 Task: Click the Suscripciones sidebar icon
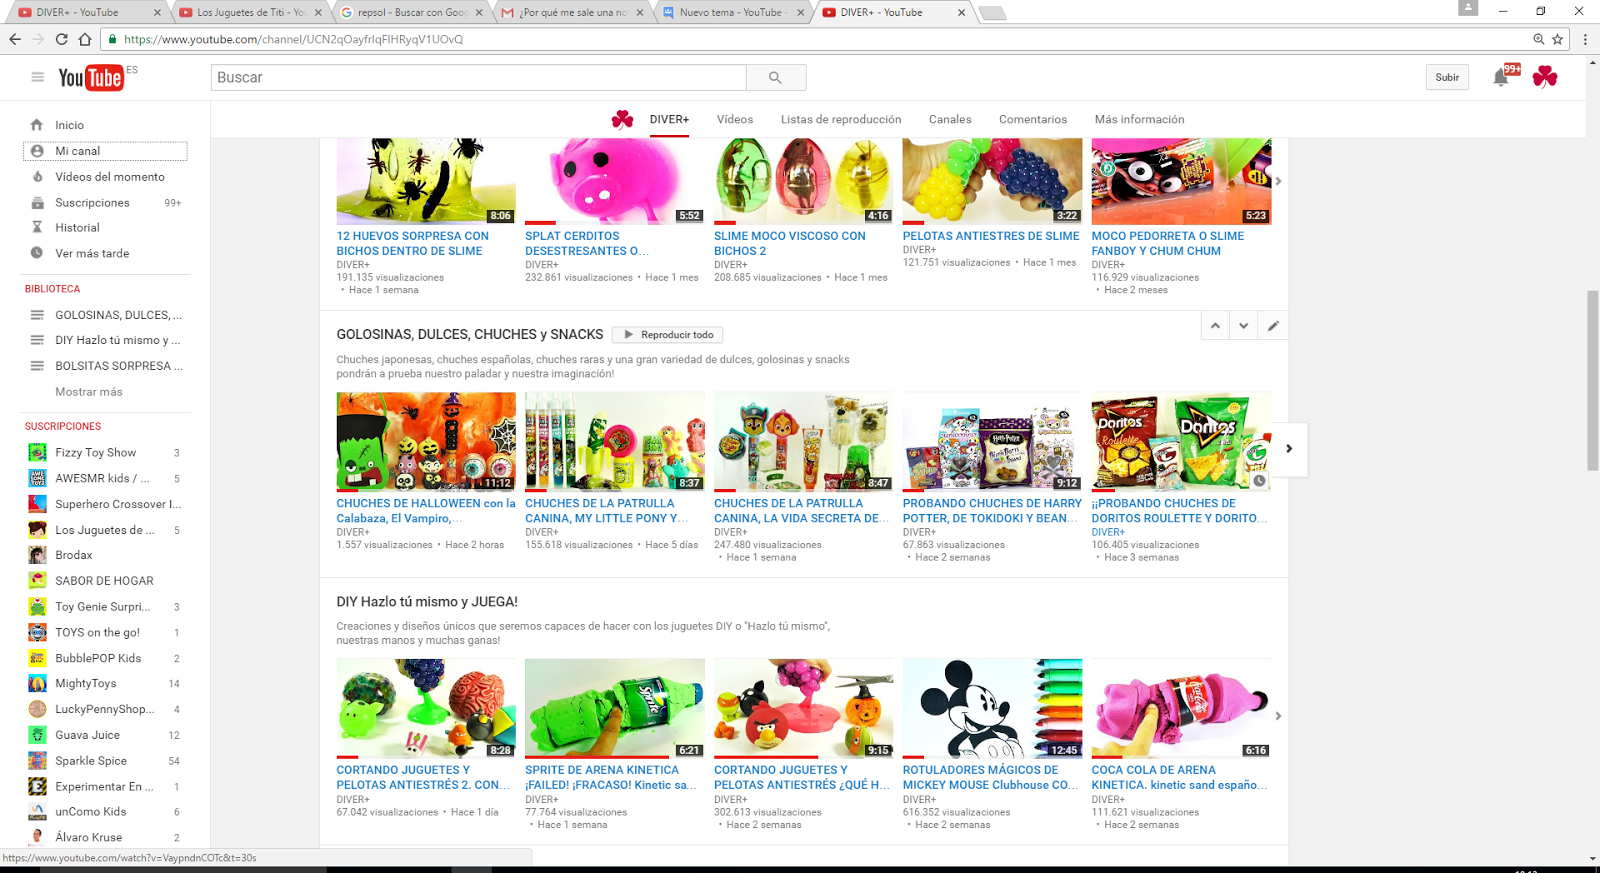tap(37, 202)
